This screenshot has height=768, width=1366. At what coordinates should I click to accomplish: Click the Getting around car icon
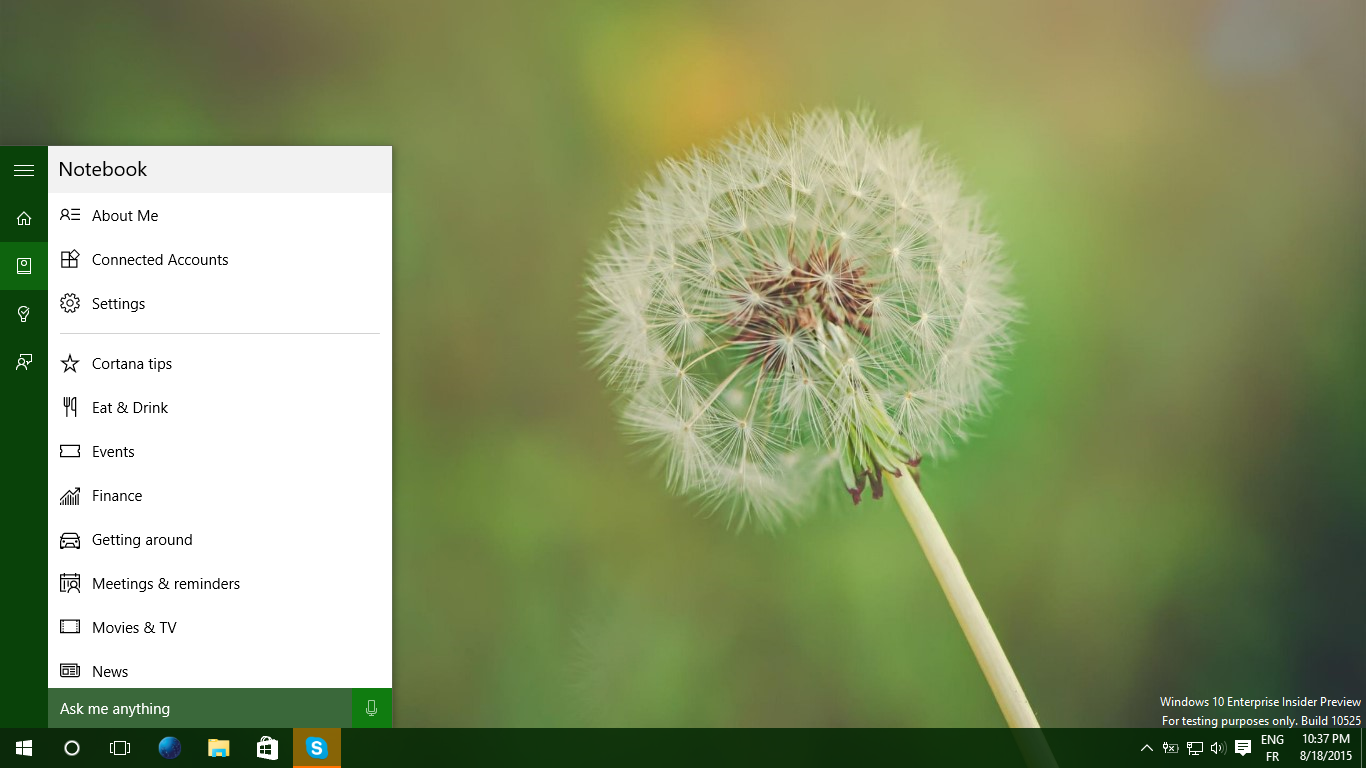pyautogui.click(x=70, y=540)
